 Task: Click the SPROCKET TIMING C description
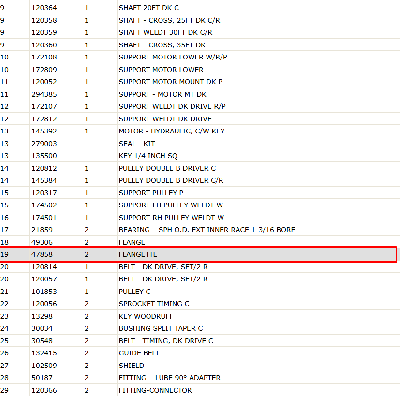point(154,304)
